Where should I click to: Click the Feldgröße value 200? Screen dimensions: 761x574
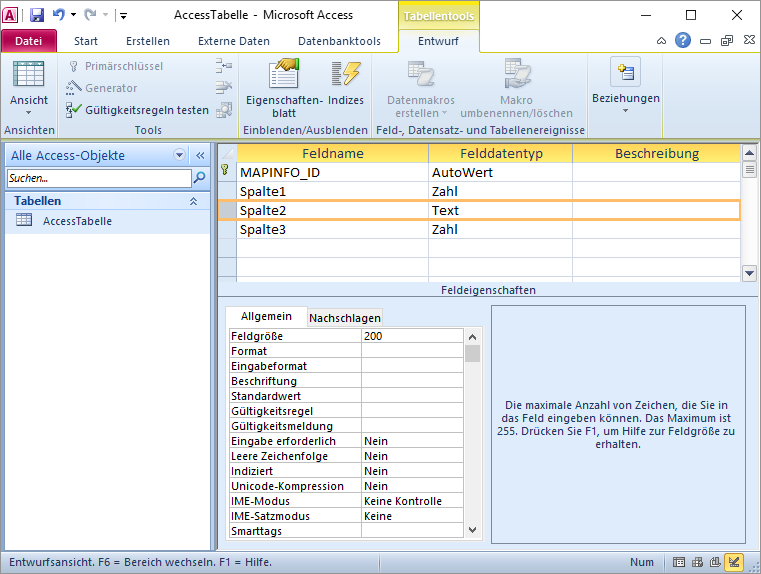pos(412,336)
